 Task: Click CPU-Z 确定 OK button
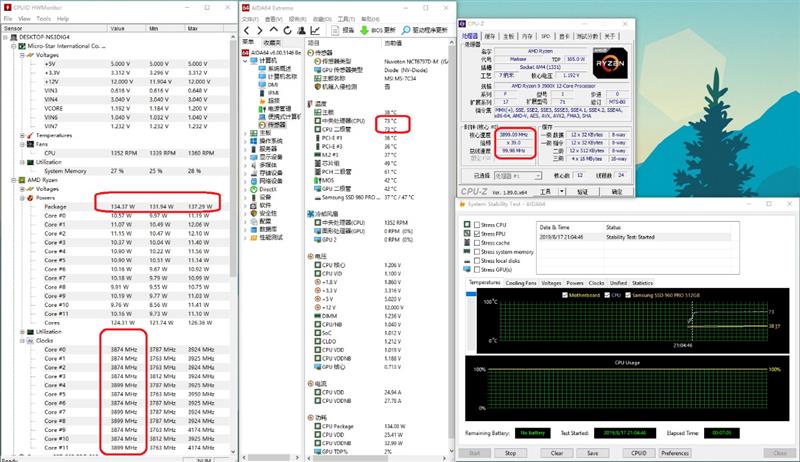pos(617,192)
